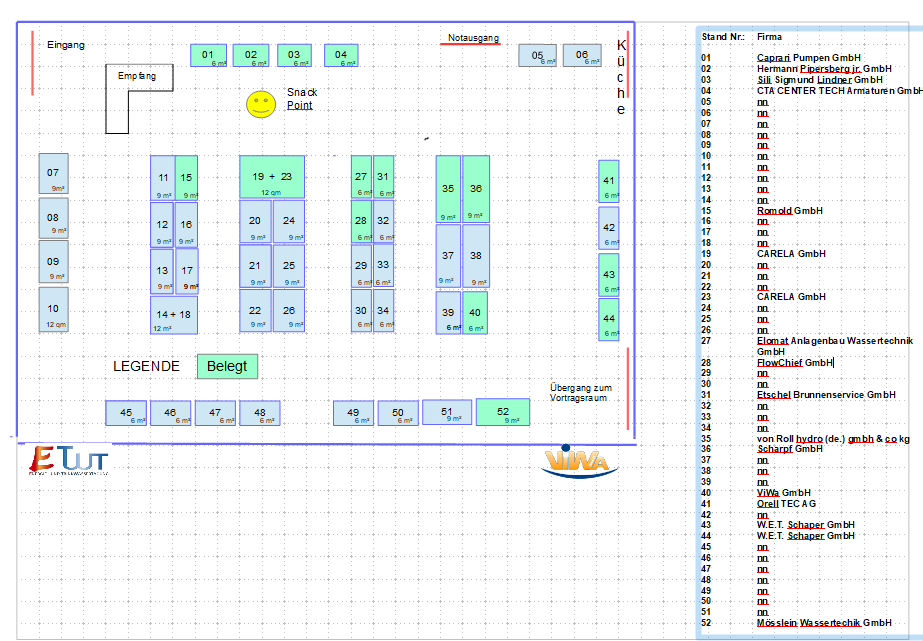Select green booth 36
Screen dimensions: 923x641
(x=476, y=189)
